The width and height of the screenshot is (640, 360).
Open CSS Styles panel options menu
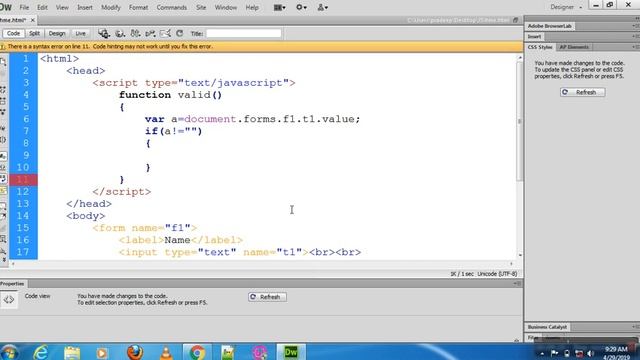(x=636, y=47)
